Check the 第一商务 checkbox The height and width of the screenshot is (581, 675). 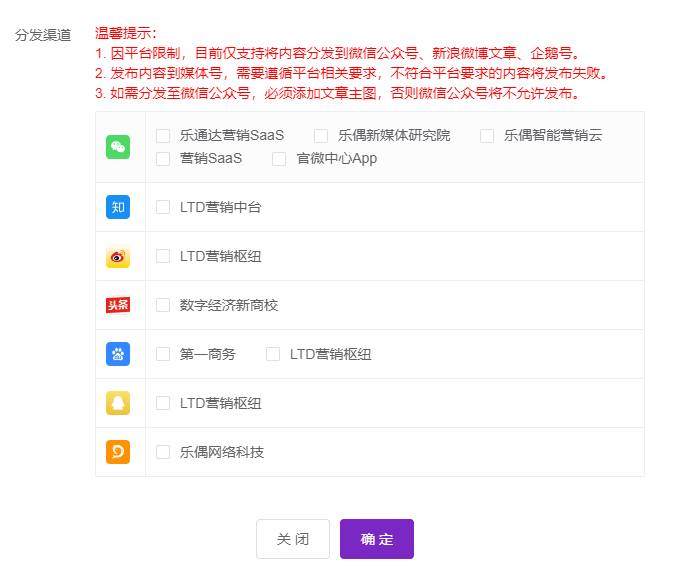click(163, 354)
